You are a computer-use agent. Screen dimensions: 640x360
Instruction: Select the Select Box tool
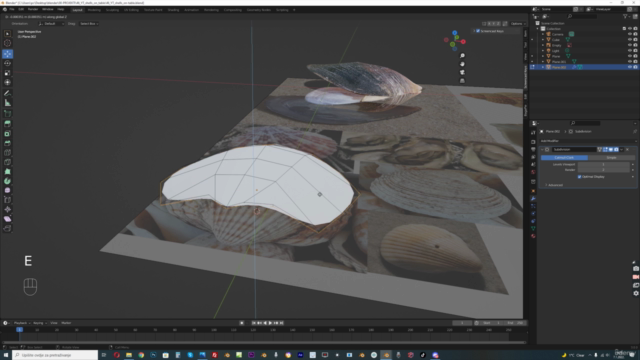pyautogui.click(x=7, y=33)
